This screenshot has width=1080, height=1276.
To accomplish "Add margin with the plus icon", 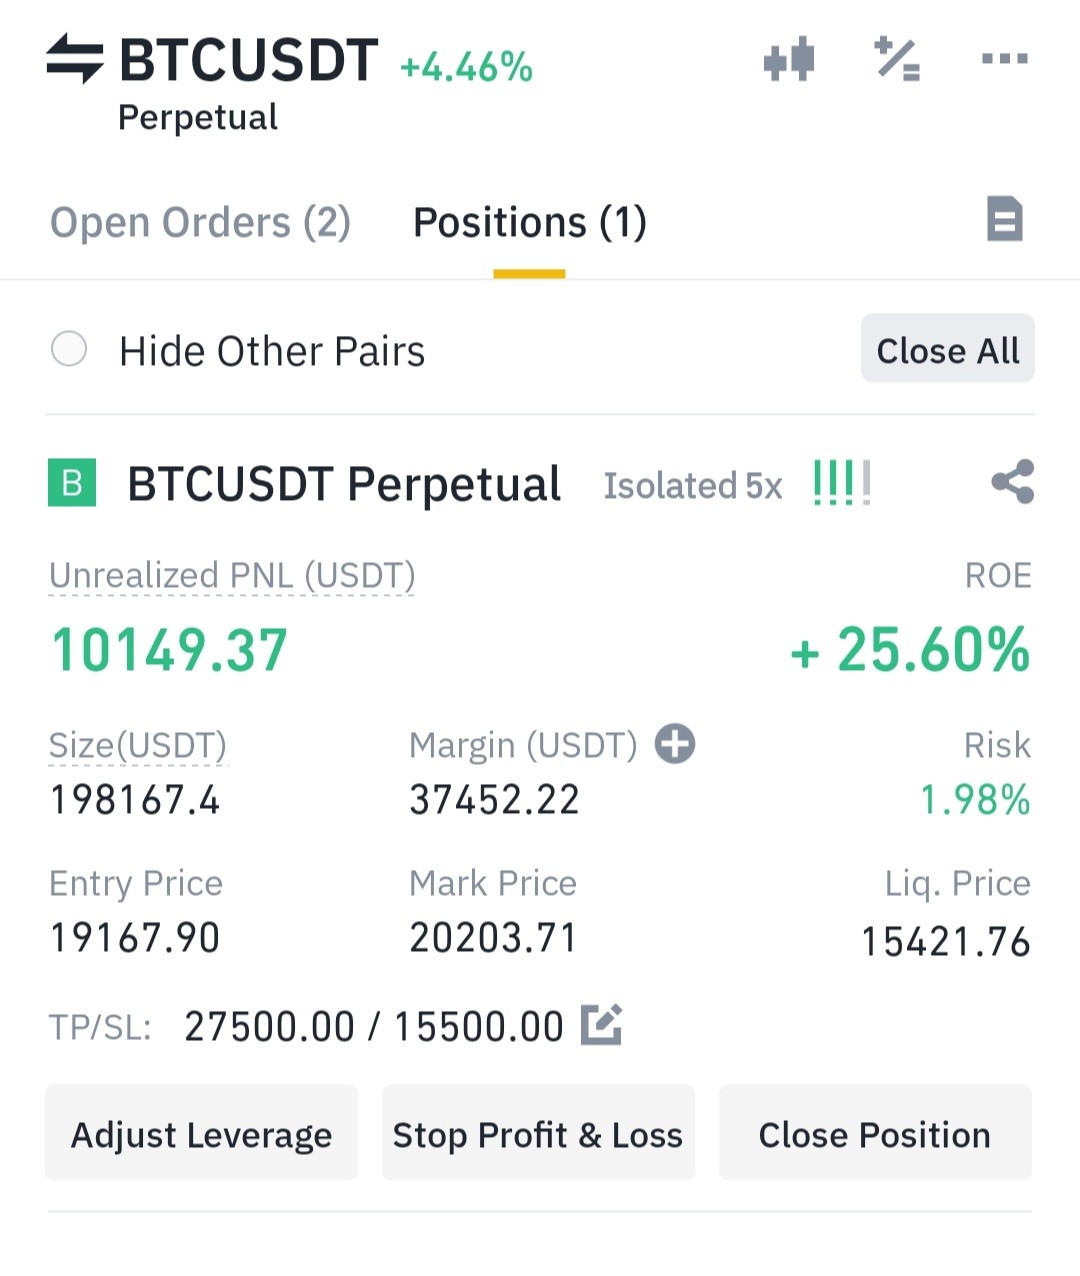I will [675, 744].
